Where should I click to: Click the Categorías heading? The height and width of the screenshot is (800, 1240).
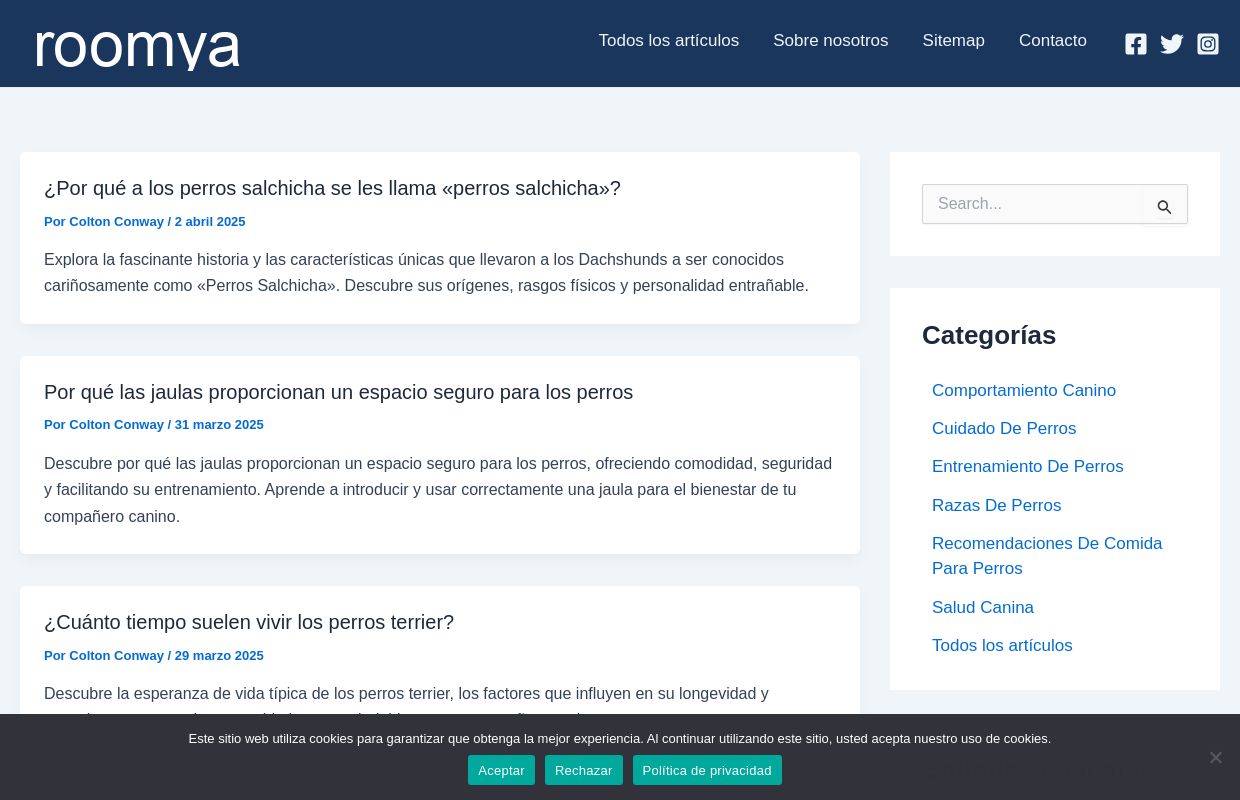[x=989, y=335]
